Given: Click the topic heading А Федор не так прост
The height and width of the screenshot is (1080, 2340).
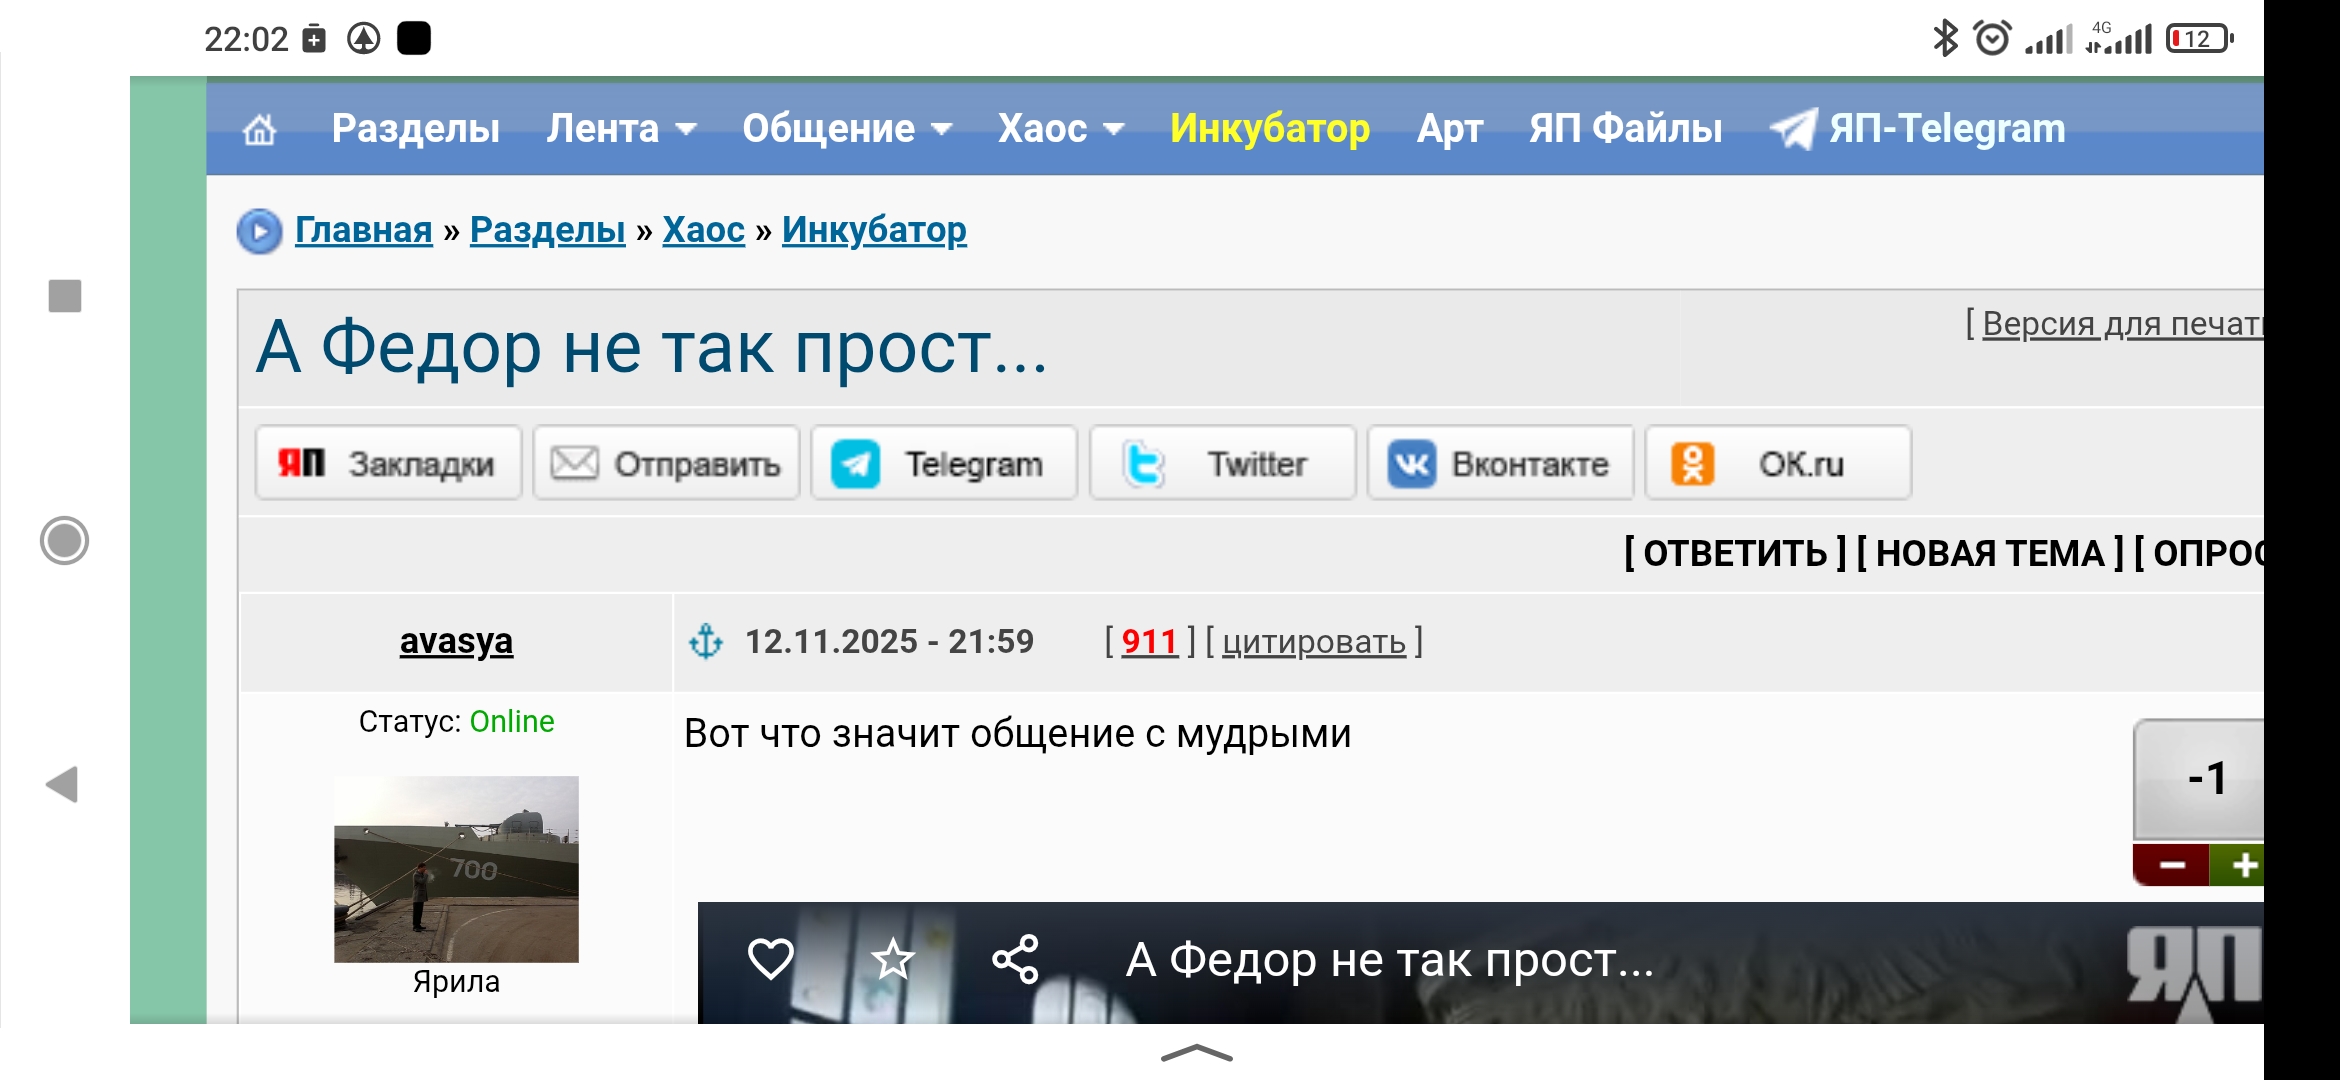Looking at the screenshot, I should 652,348.
